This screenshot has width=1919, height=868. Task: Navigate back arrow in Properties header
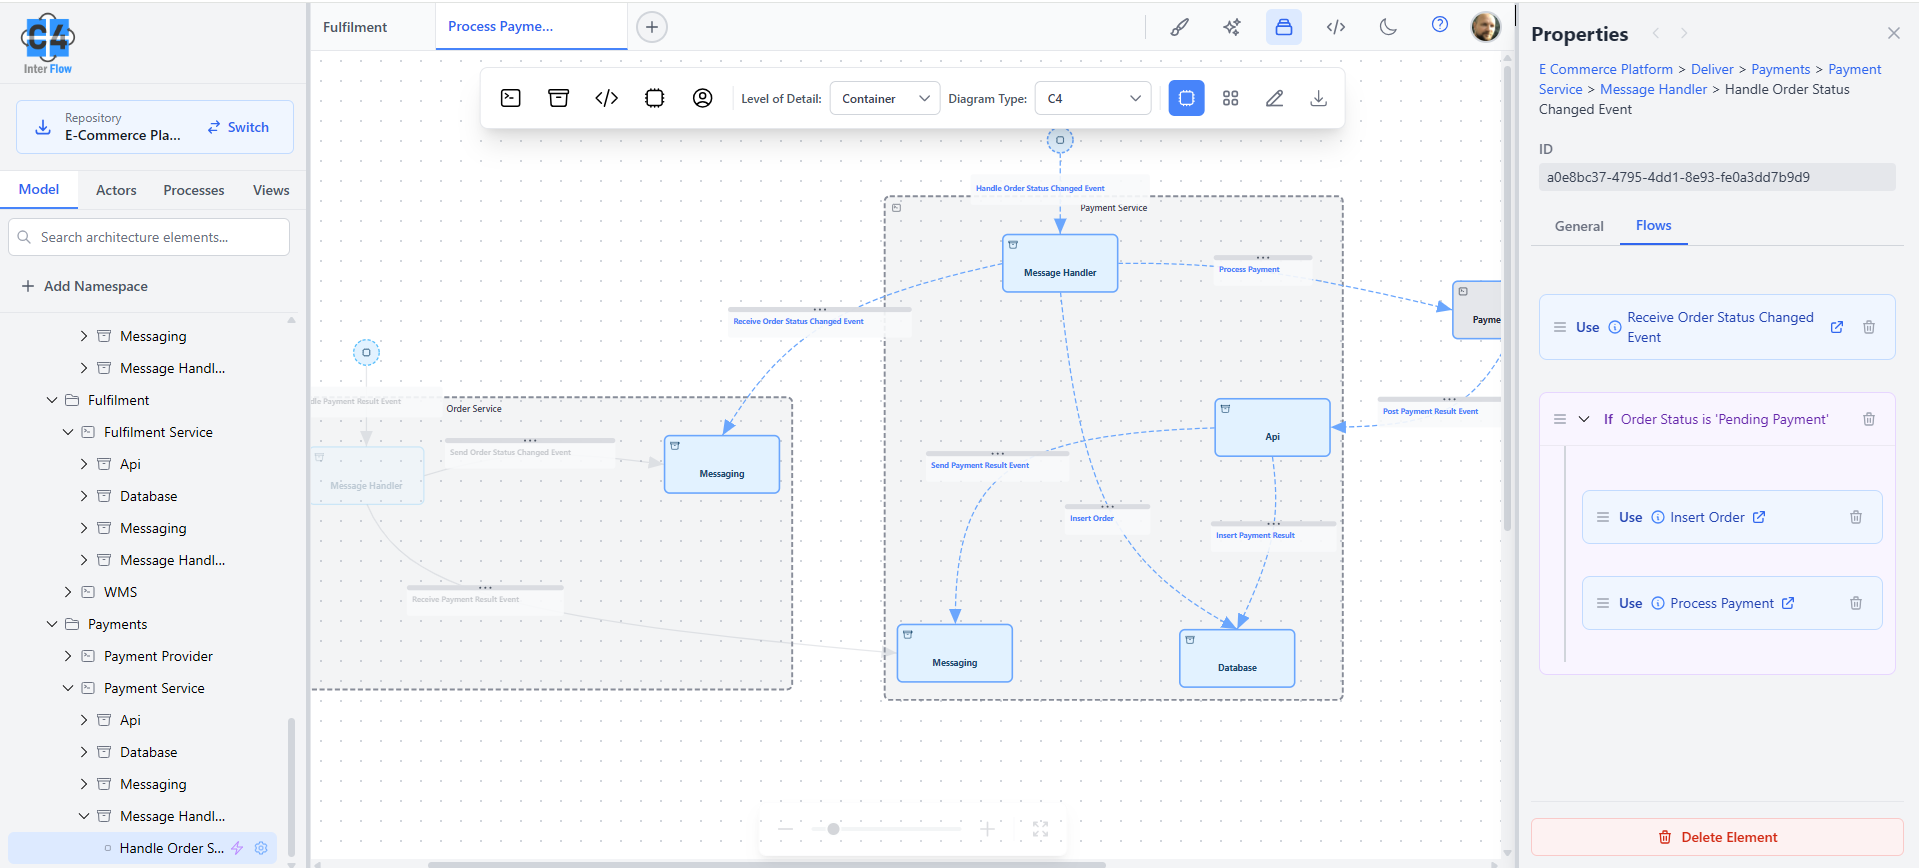coord(1656,33)
